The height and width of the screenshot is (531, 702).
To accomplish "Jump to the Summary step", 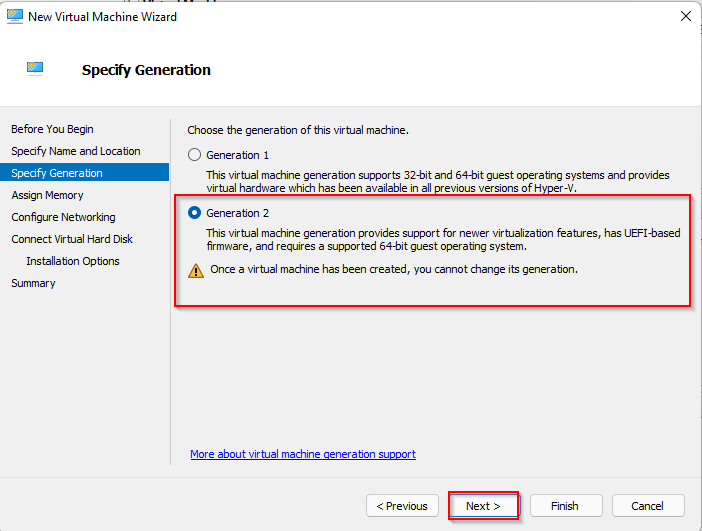I will 33,283.
